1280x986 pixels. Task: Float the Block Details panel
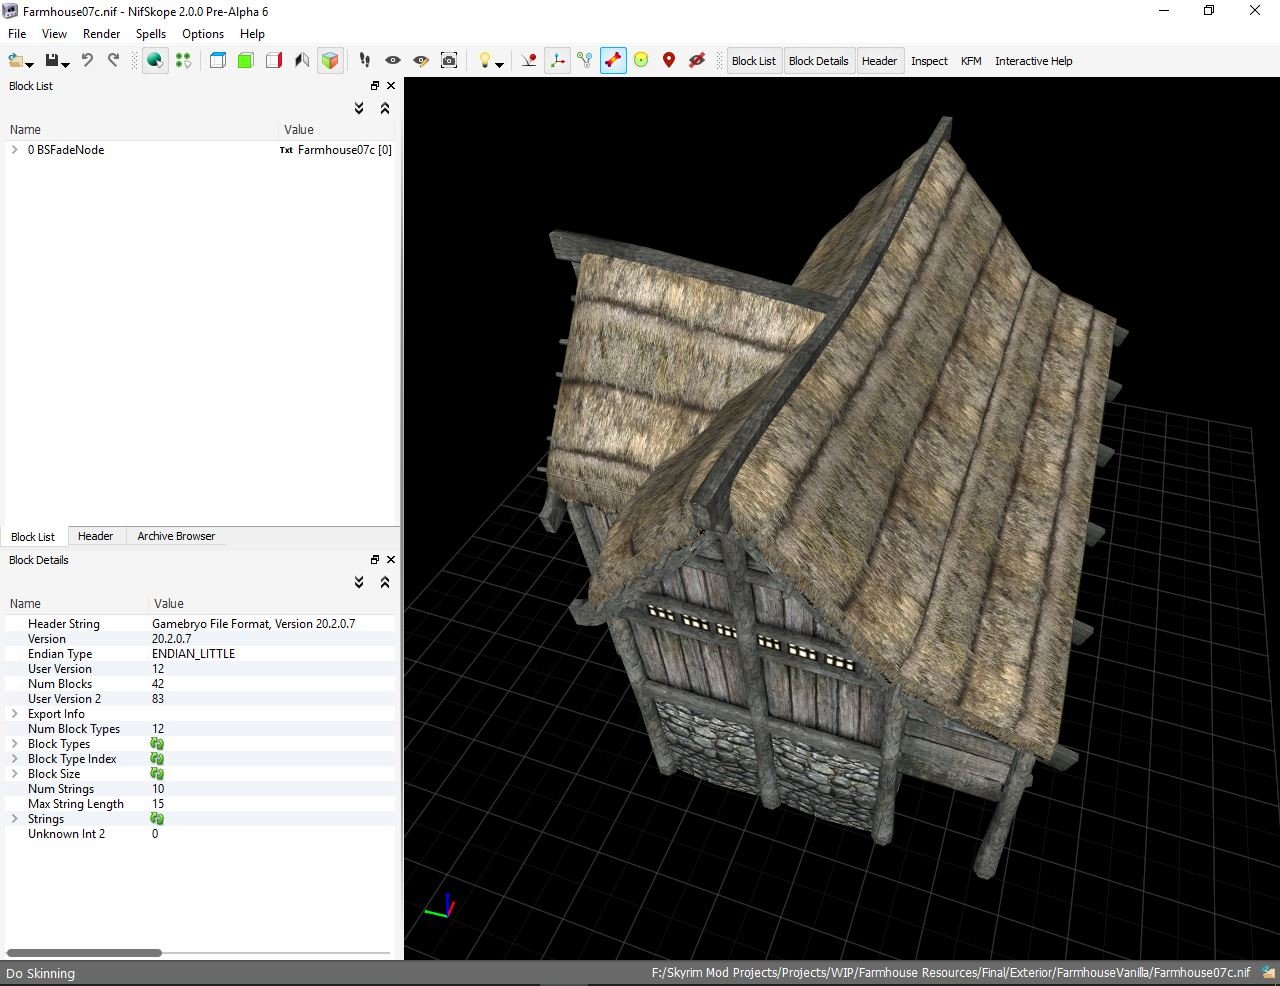375,560
